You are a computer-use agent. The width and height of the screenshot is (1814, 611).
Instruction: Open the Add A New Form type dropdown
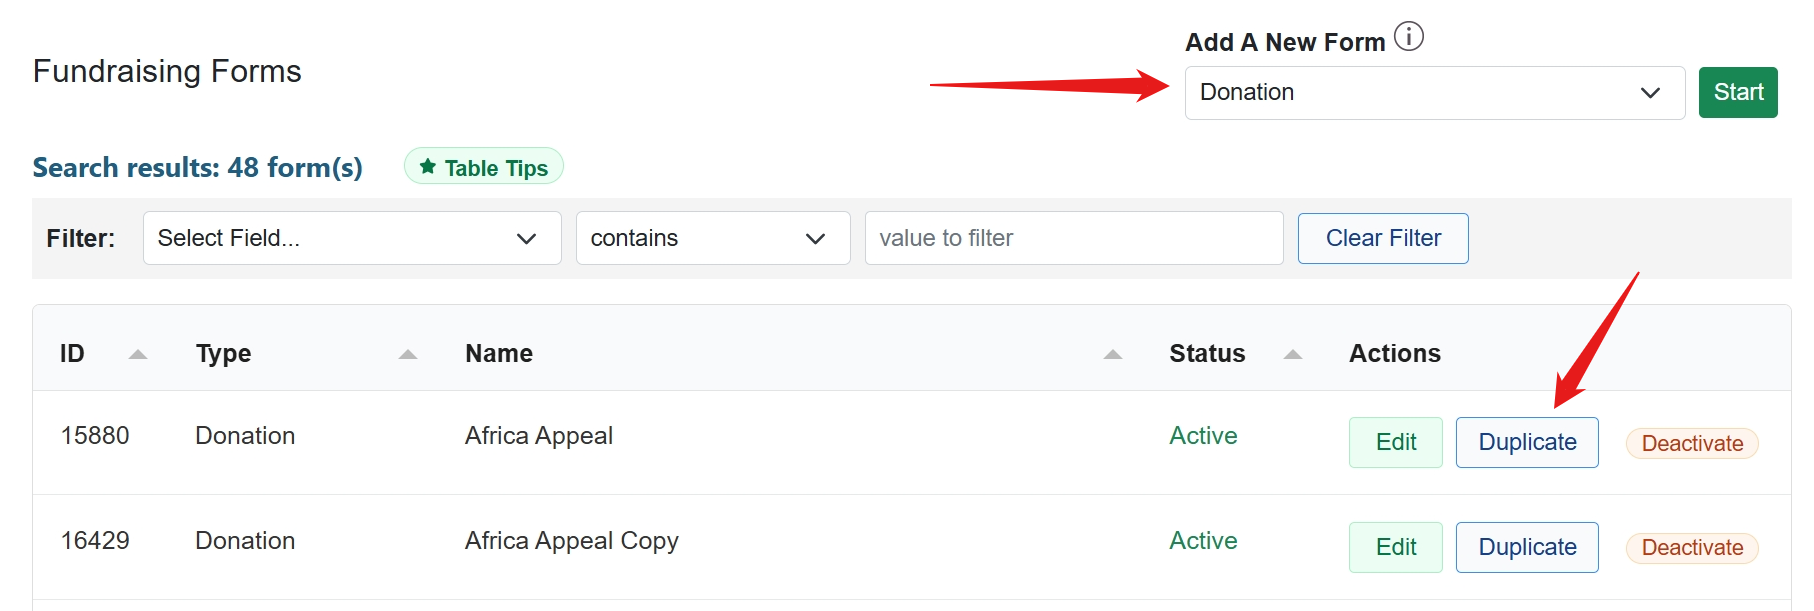(x=1434, y=93)
